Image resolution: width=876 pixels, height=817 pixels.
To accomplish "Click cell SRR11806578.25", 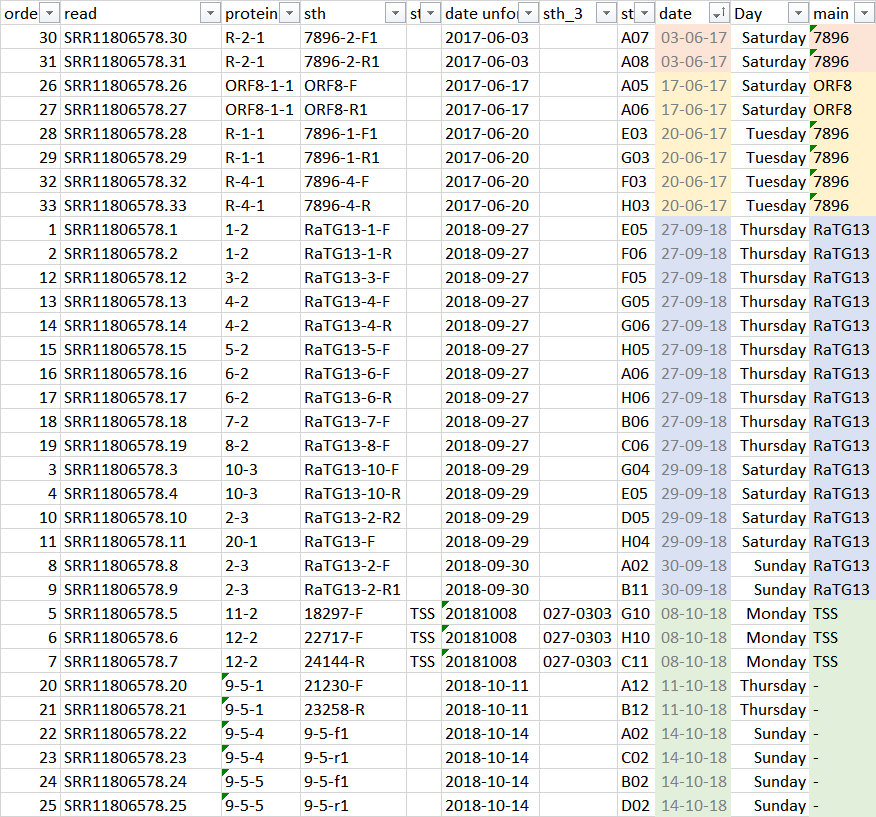I will click(x=141, y=806).
